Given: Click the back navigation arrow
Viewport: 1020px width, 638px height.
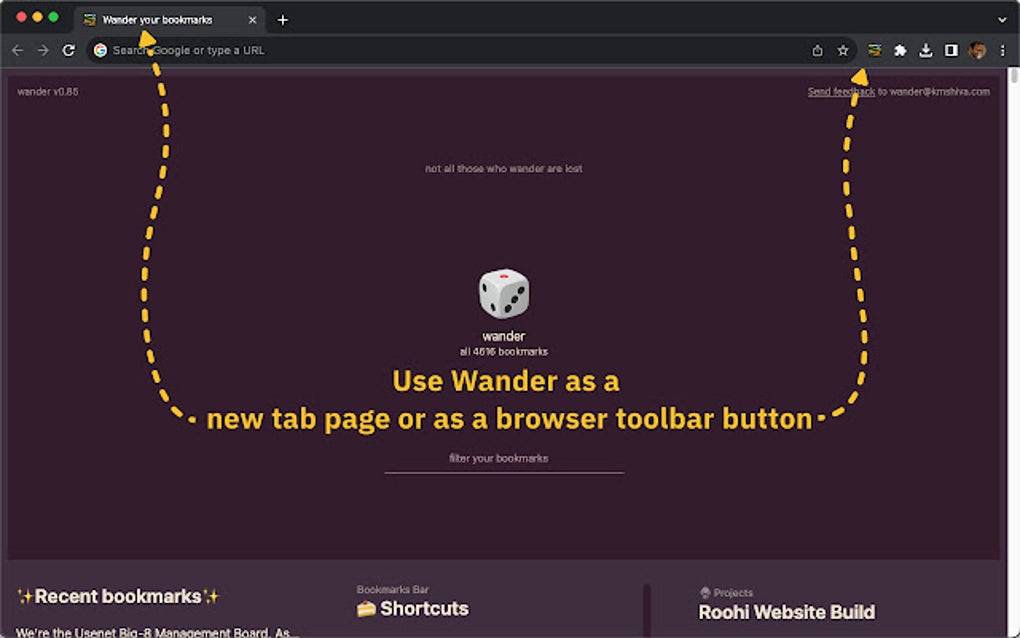Looking at the screenshot, I should coord(17,49).
